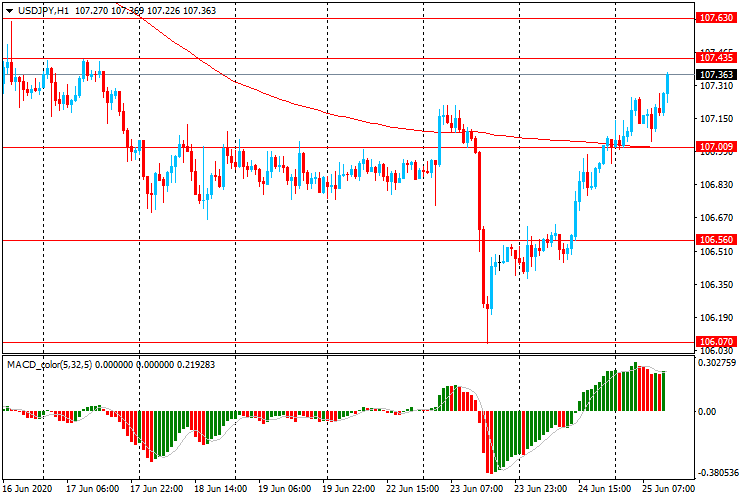Select the 24 Jun 15:00 time label
The image size is (740, 500).
(x=605, y=490)
